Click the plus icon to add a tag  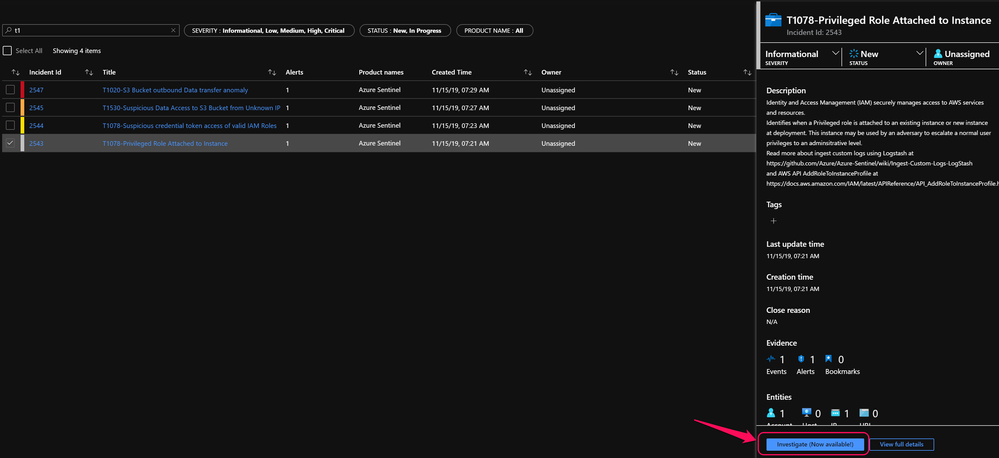tap(773, 221)
